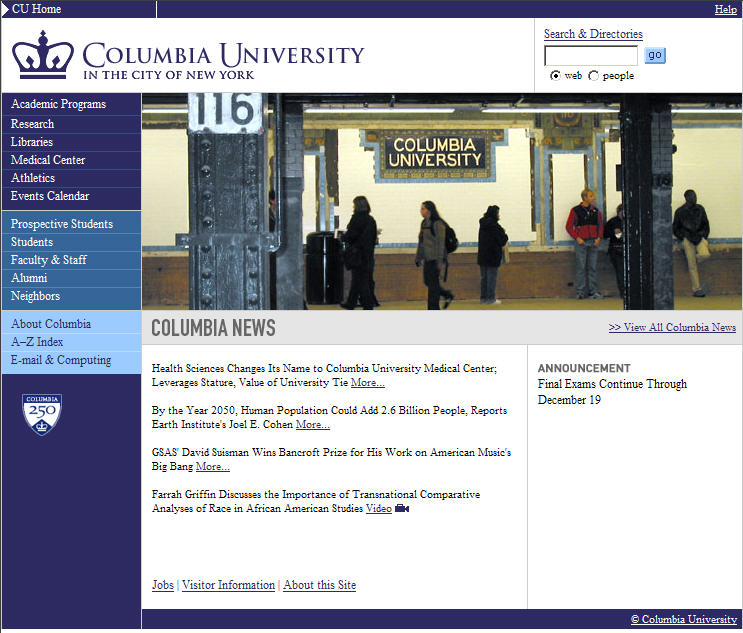Click the CU Home arrow icon

coord(6,9)
